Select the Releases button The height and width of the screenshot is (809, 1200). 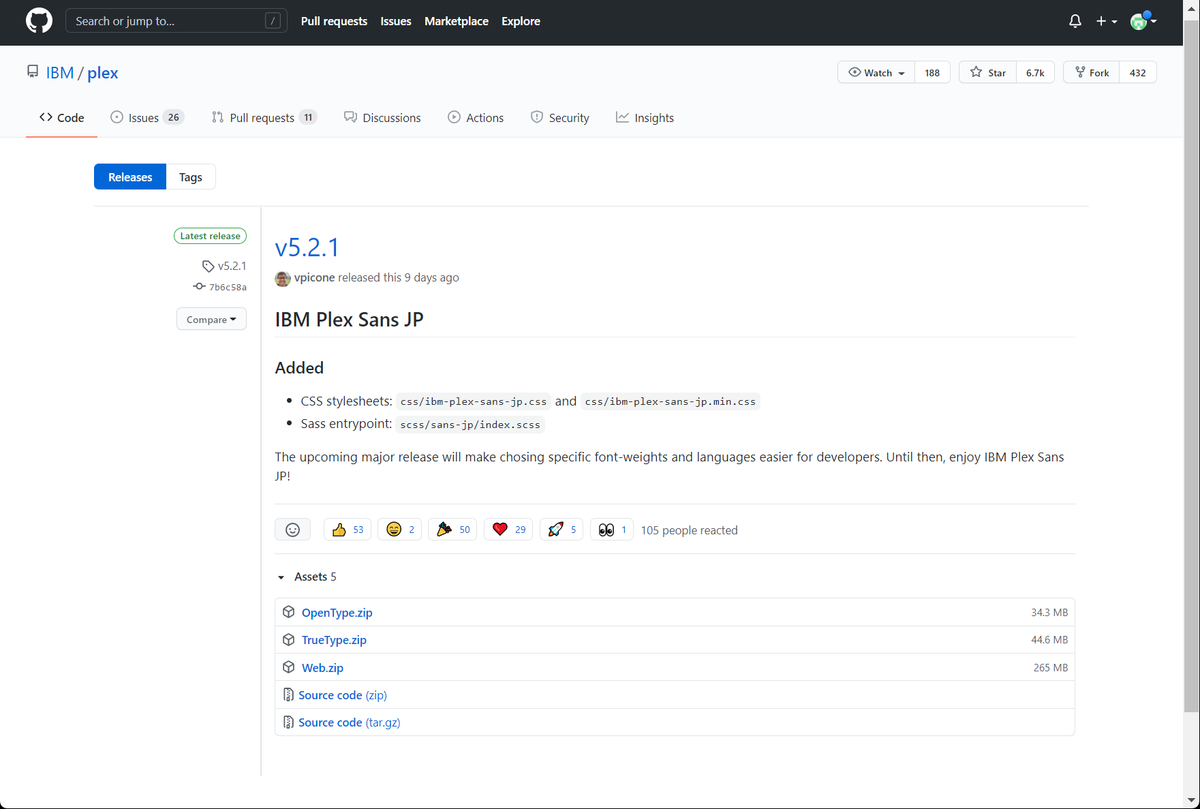coord(130,177)
